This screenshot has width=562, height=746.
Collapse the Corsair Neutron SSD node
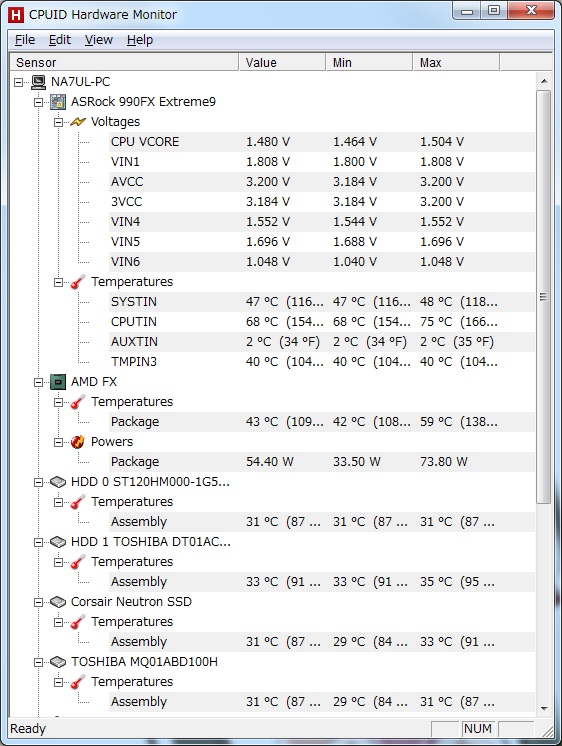tap(39, 602)
